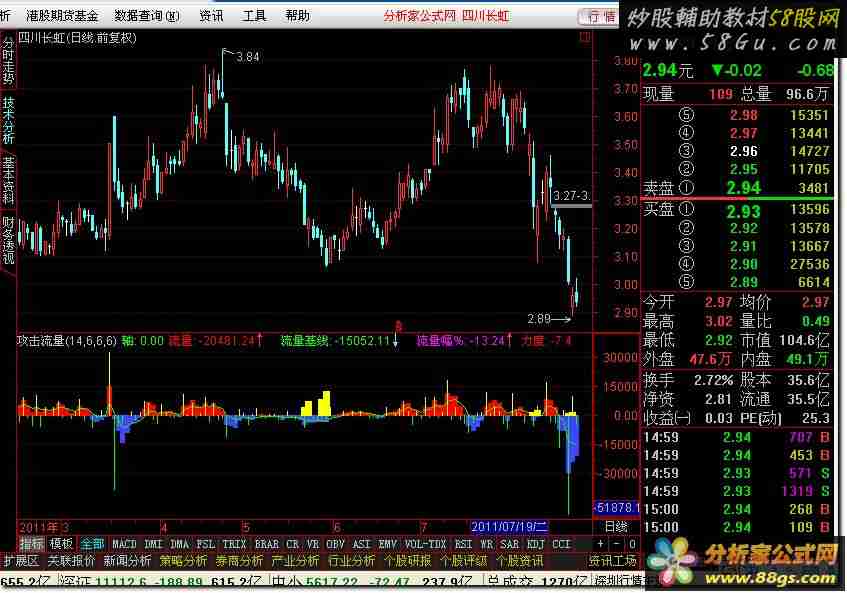This screenshot has height=593, width=847.
Task: Open the 资讯 menu
Action: [x=211, y=16]
